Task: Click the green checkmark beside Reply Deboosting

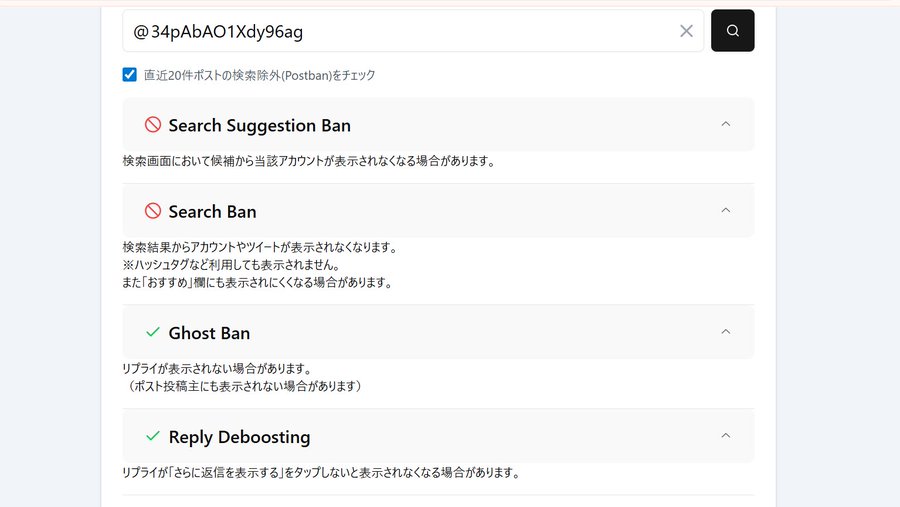Action: point(153,436)
